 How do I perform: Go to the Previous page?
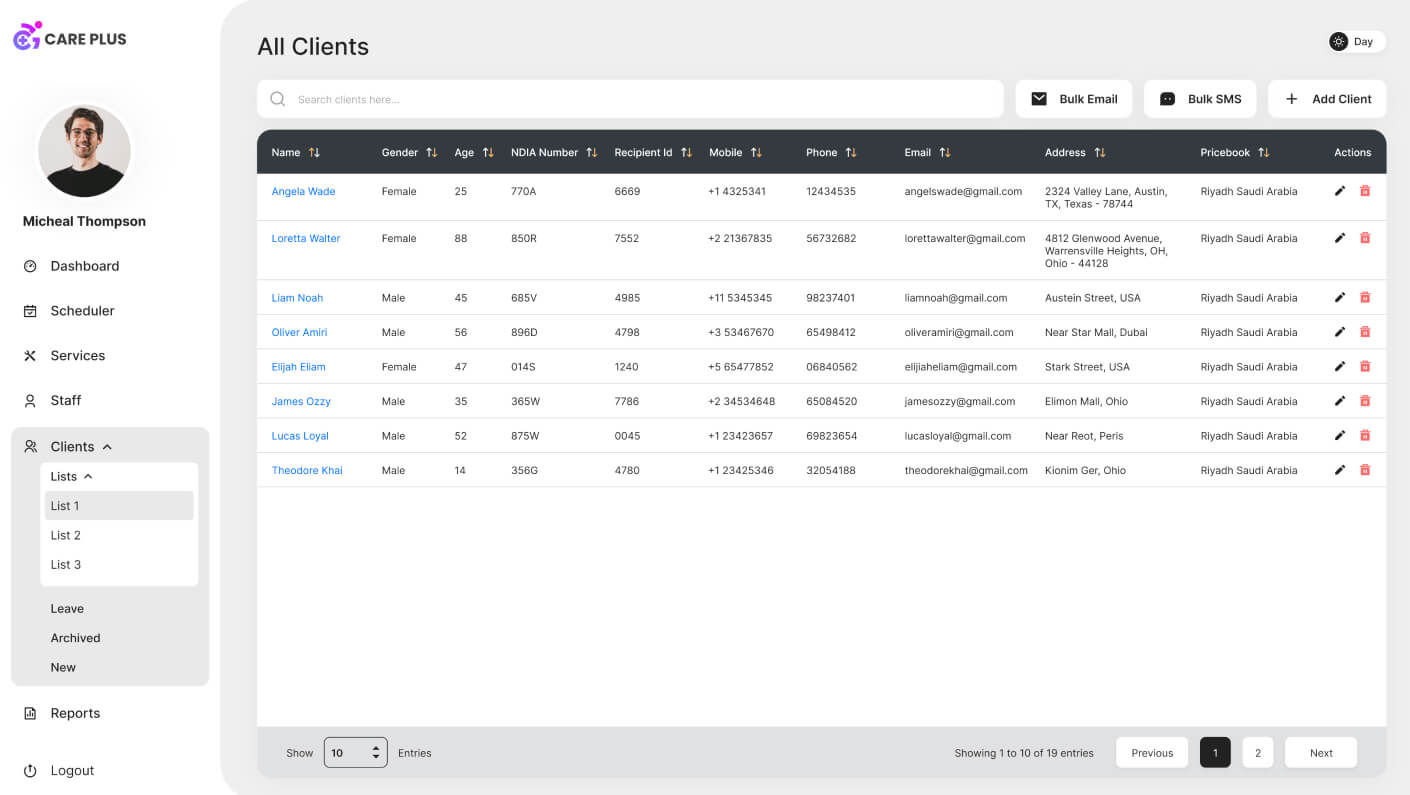click(1152, 753)
